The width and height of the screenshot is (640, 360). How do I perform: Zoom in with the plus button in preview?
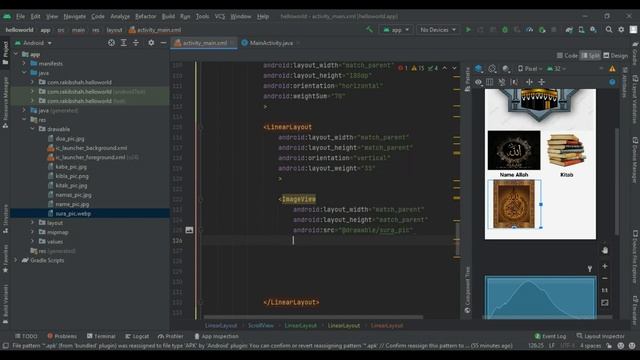(x=604, y=266)
